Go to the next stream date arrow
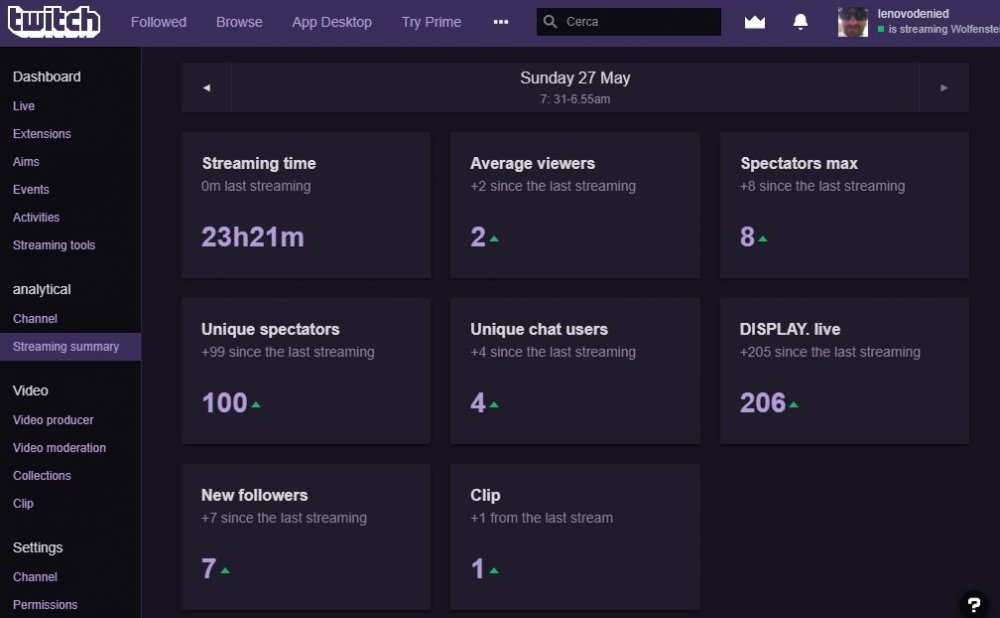Screen dimensions: 1000x618 944,87
